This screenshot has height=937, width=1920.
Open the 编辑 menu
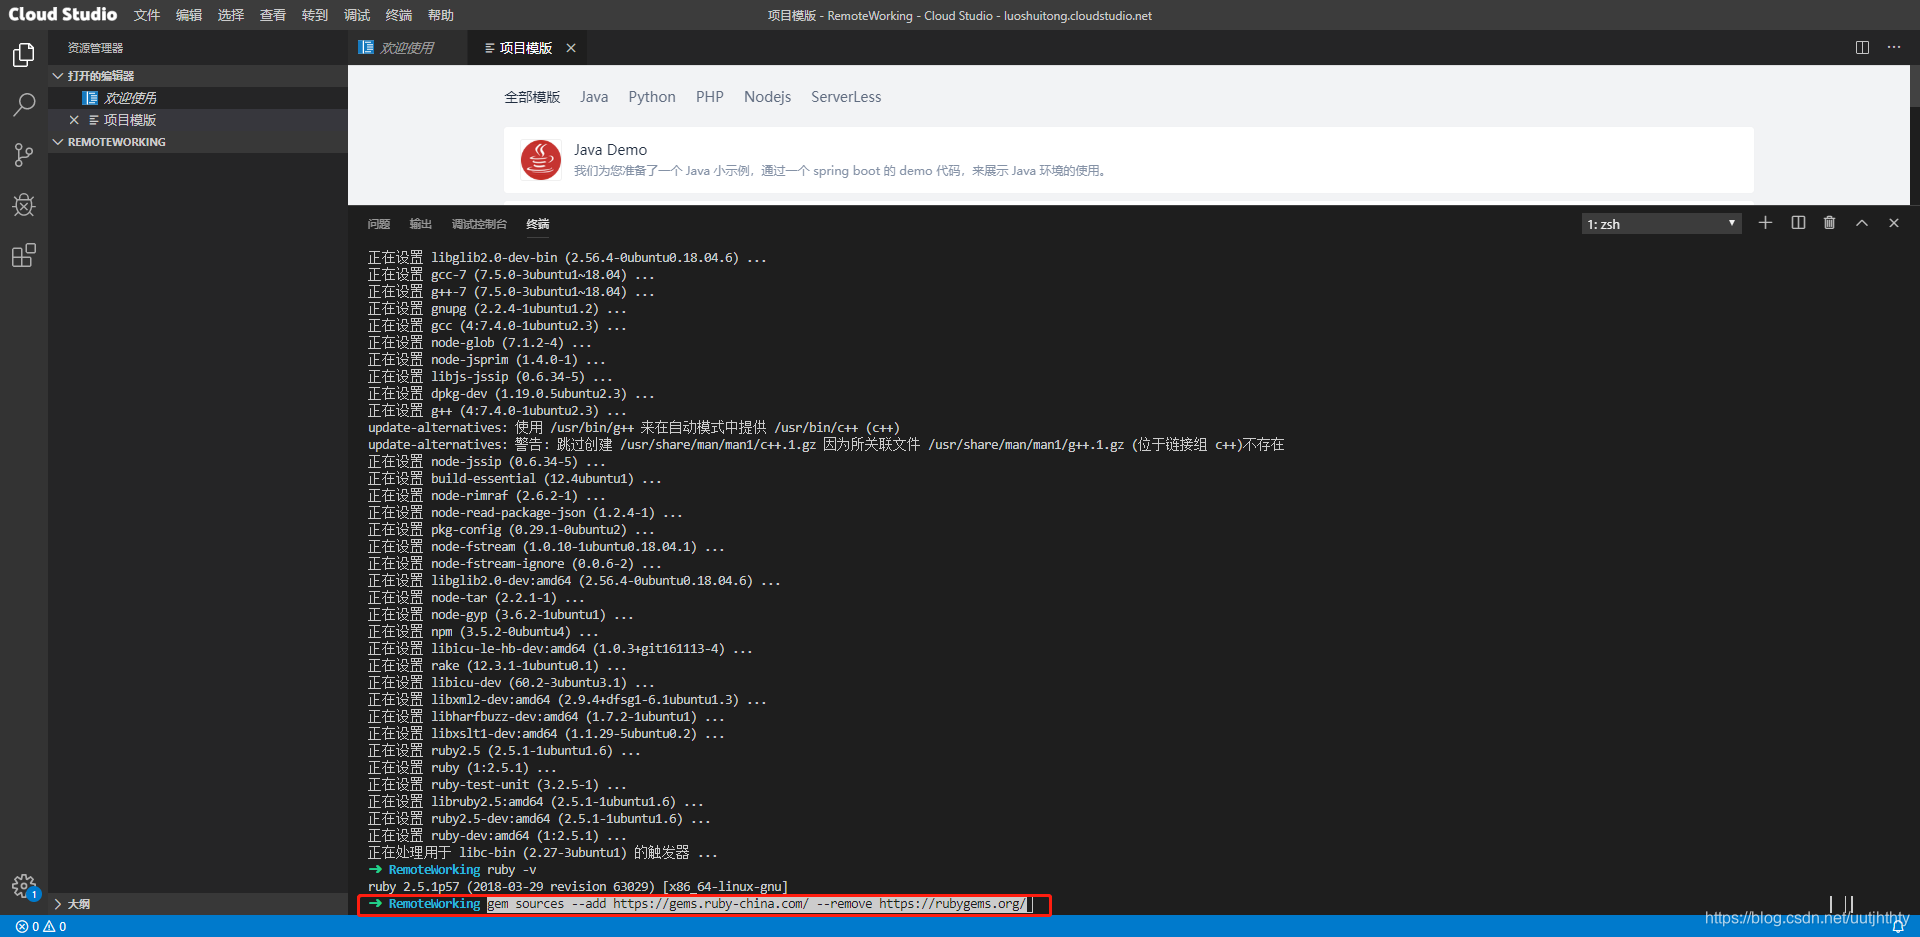point(189,15)
